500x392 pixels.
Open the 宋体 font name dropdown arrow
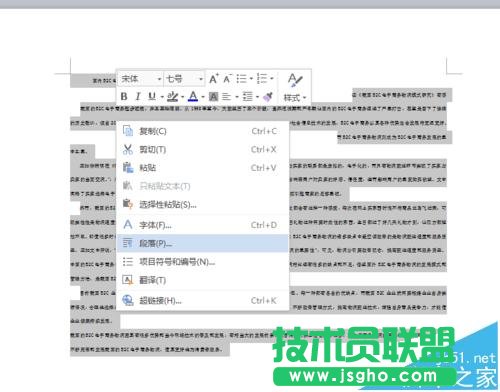(x=159, y=79)
